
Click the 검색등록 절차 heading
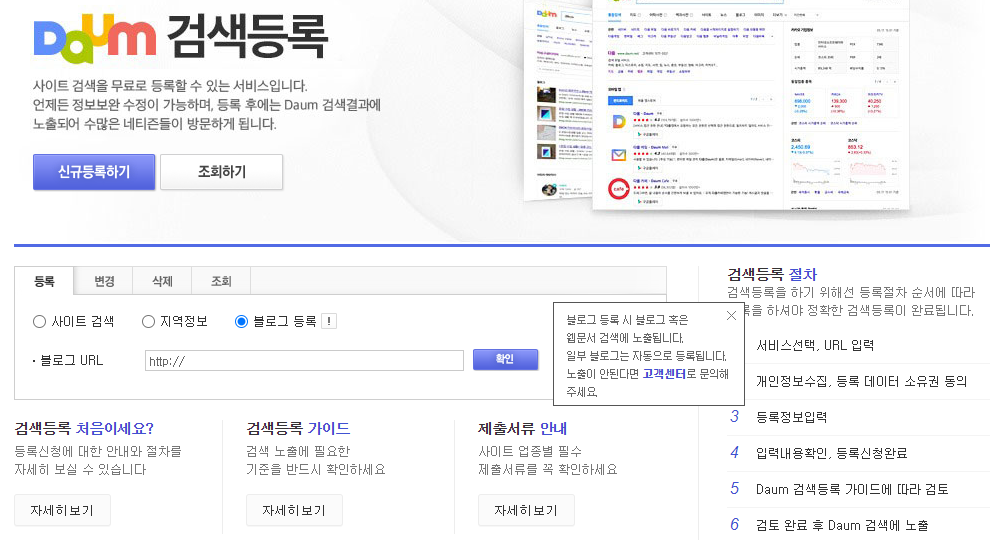[772, 274]
